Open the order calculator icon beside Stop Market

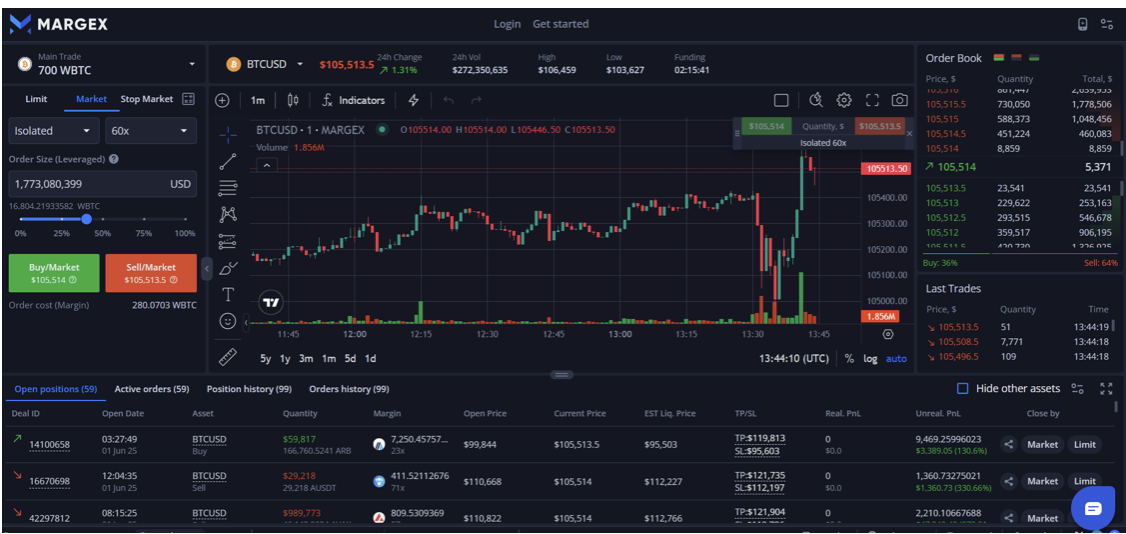(188, 99)
